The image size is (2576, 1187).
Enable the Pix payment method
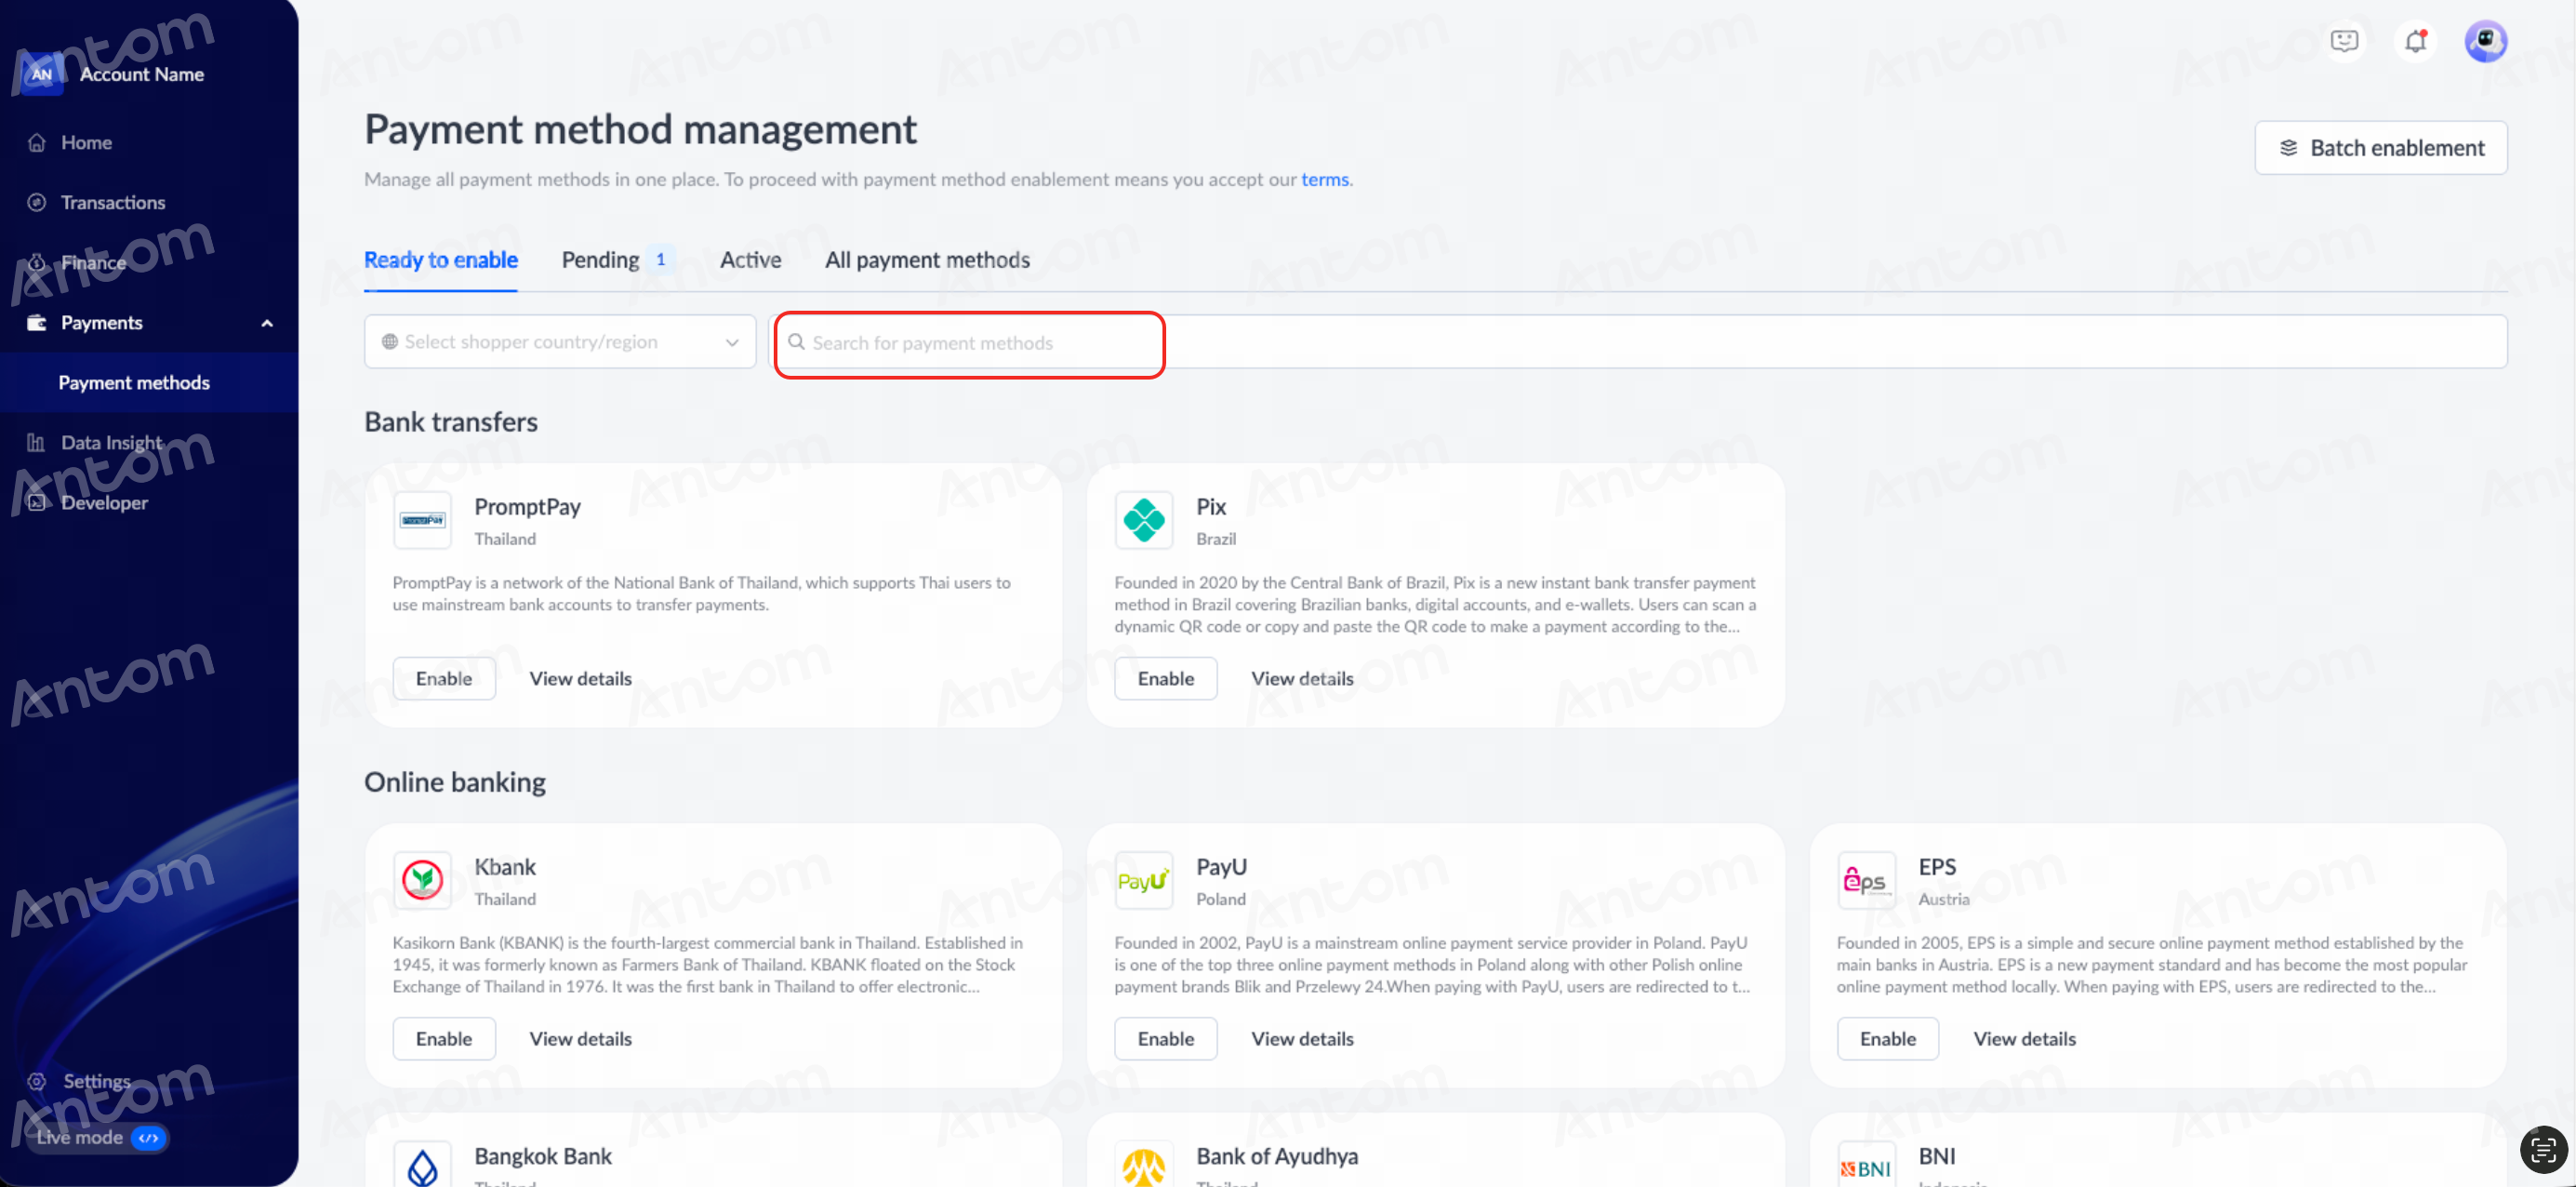point(1166,679)
